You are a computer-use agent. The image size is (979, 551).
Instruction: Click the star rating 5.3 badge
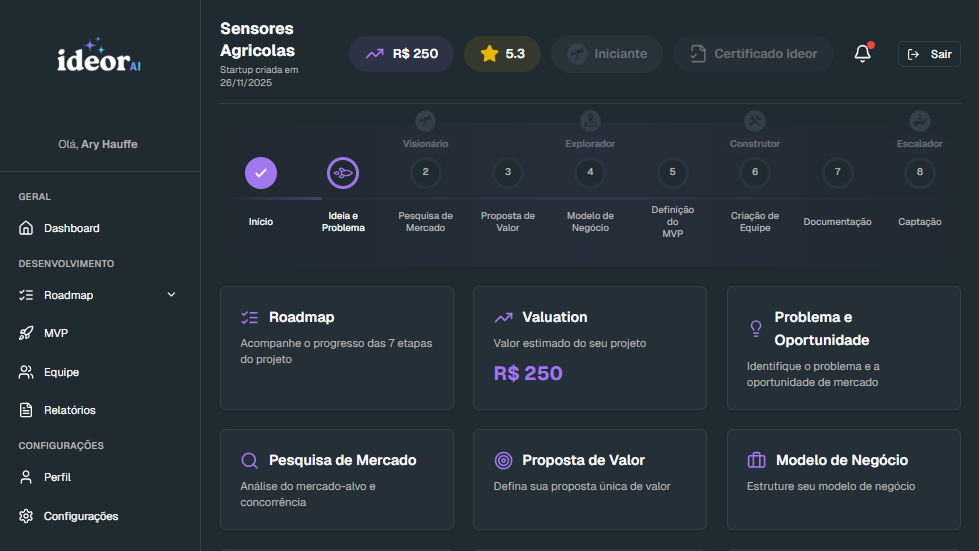(x=502, y=54)
